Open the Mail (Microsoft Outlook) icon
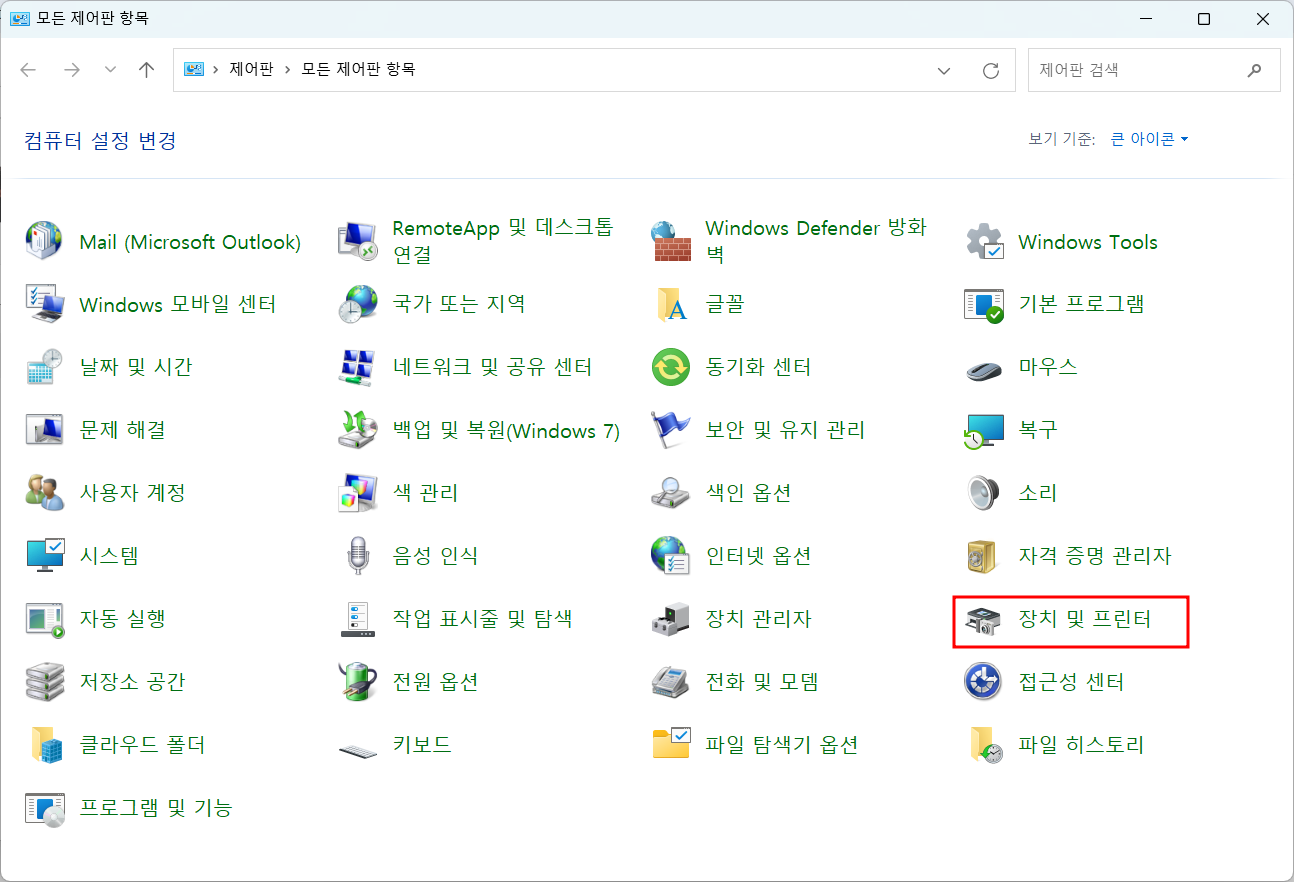The image size is (1294, 882). pyautogui.click(x=44, y=242)
